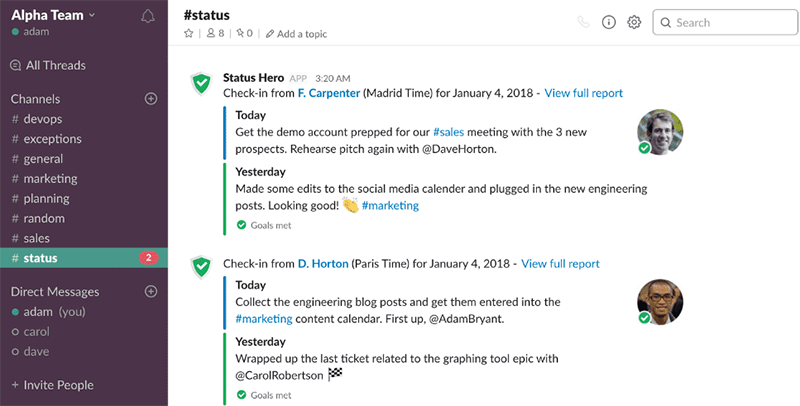Viewport: 800px width, 406px height.
Task: Click Add a topic
Action: pyautogui.click(x=296, y=34)
